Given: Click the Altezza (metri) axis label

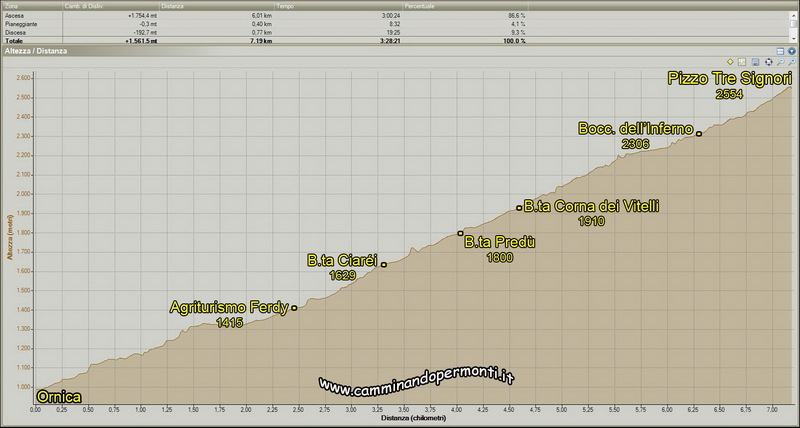Looking at the screenshot, I should (9, 236).
